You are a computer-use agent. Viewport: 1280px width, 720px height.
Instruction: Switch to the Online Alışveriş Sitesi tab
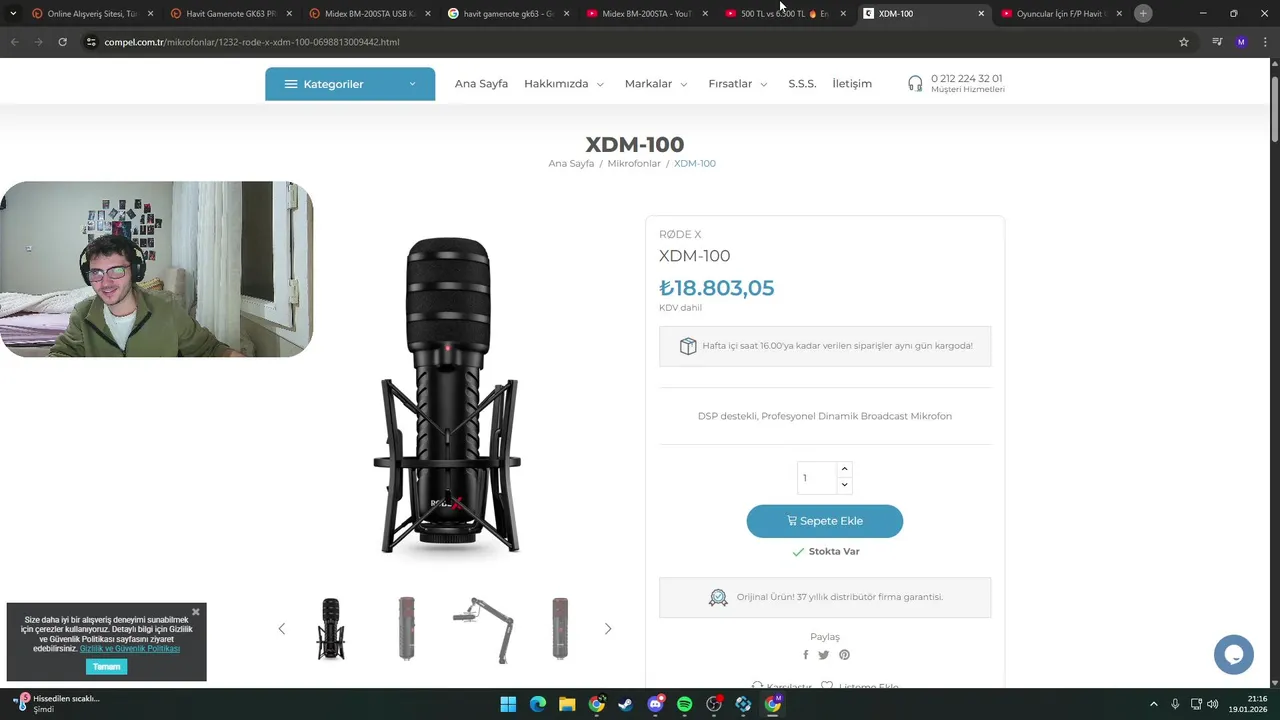[90, 14]
